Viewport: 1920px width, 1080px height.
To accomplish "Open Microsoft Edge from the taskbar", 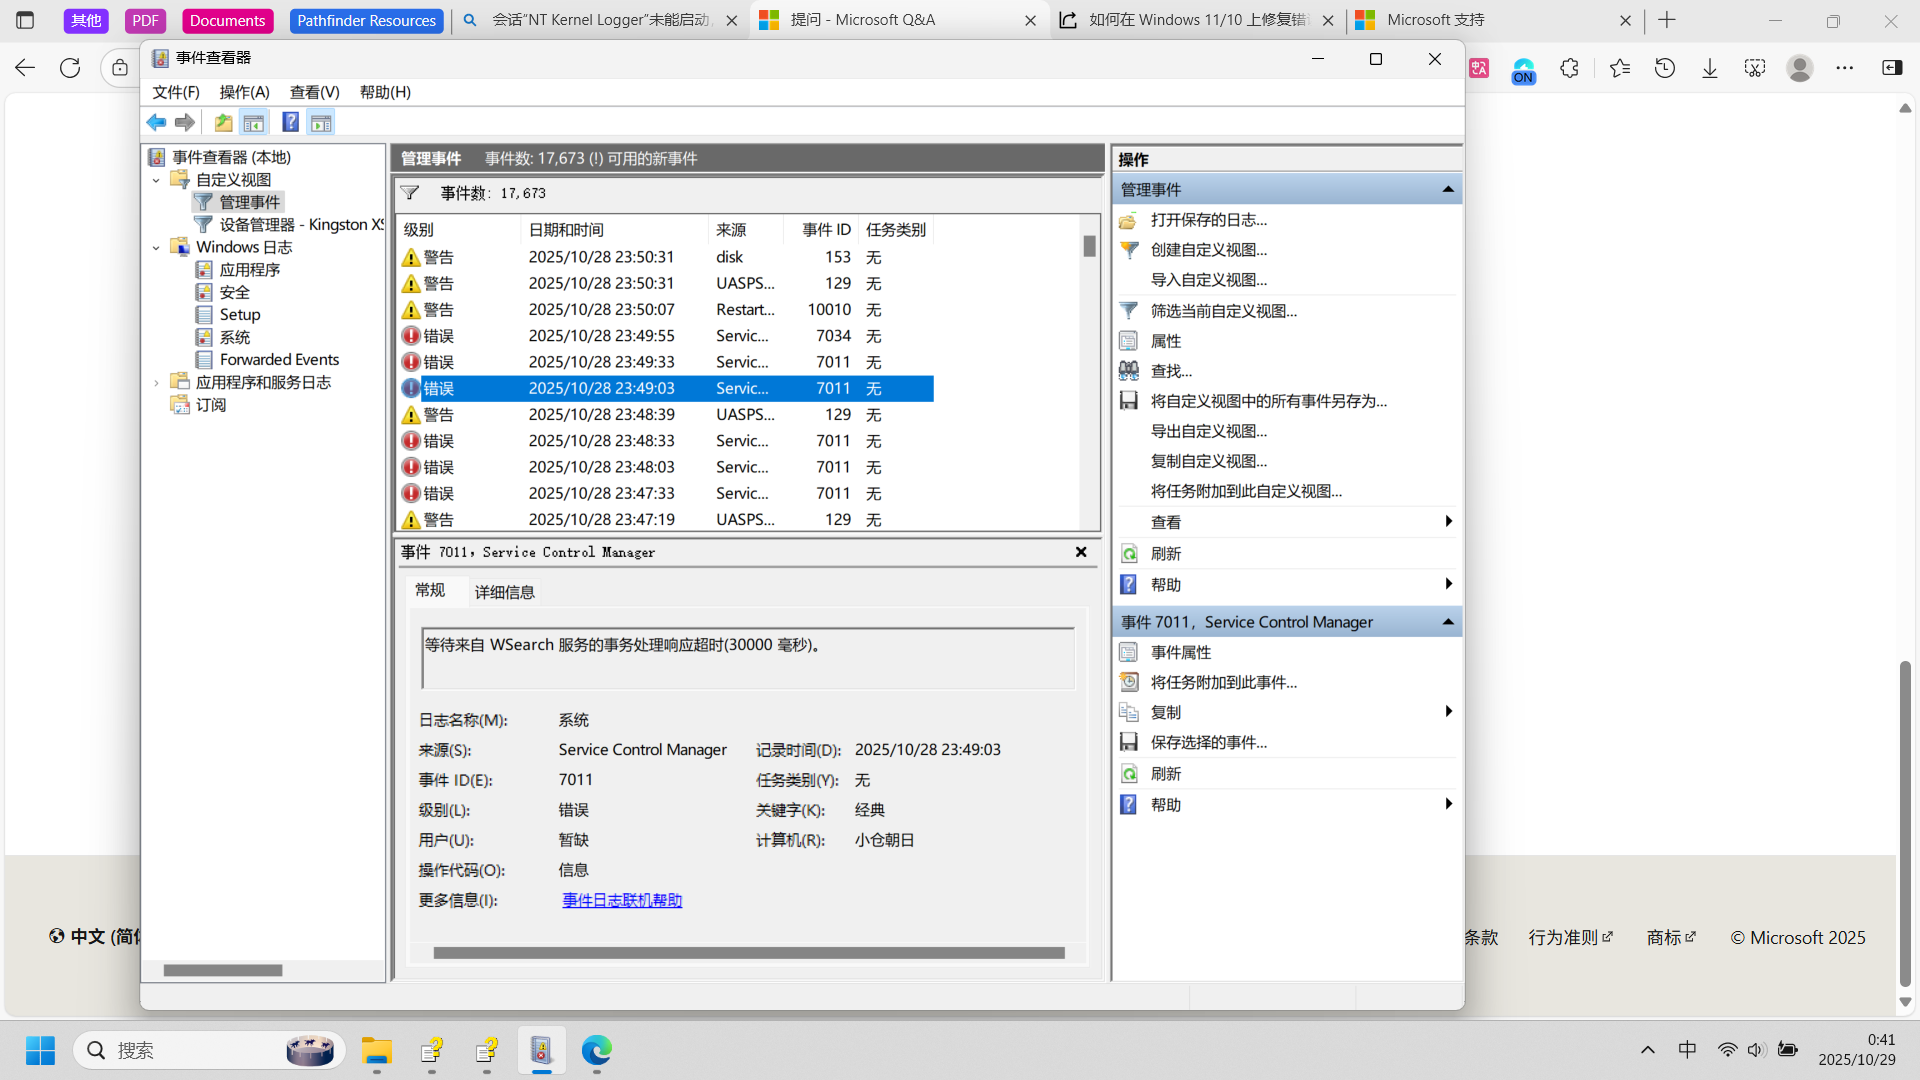I will tap(597, 1050).
